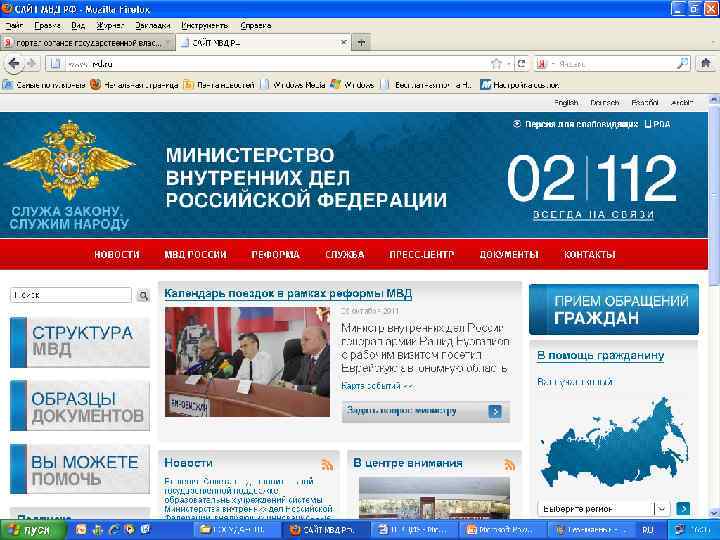Open the Календарь поездок в рамках реформы МВД link
The image size is (720, 540).
click(x=288, y=293)
